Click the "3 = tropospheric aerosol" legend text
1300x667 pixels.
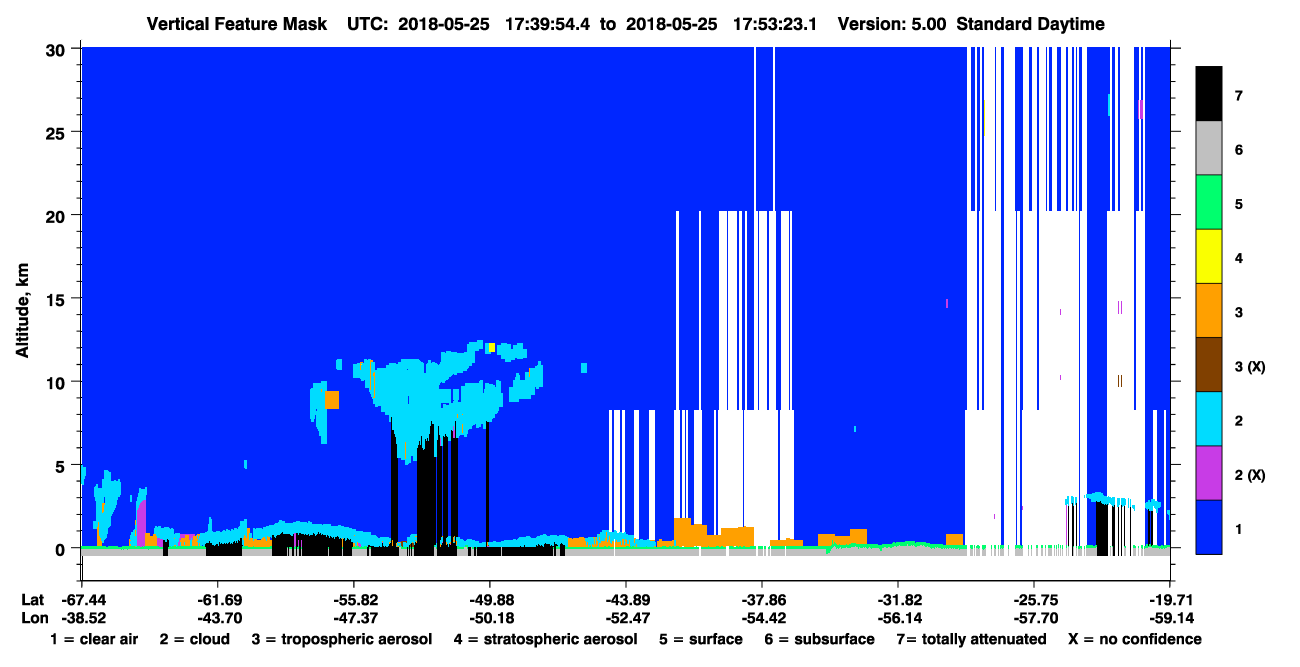coord(342,639)
